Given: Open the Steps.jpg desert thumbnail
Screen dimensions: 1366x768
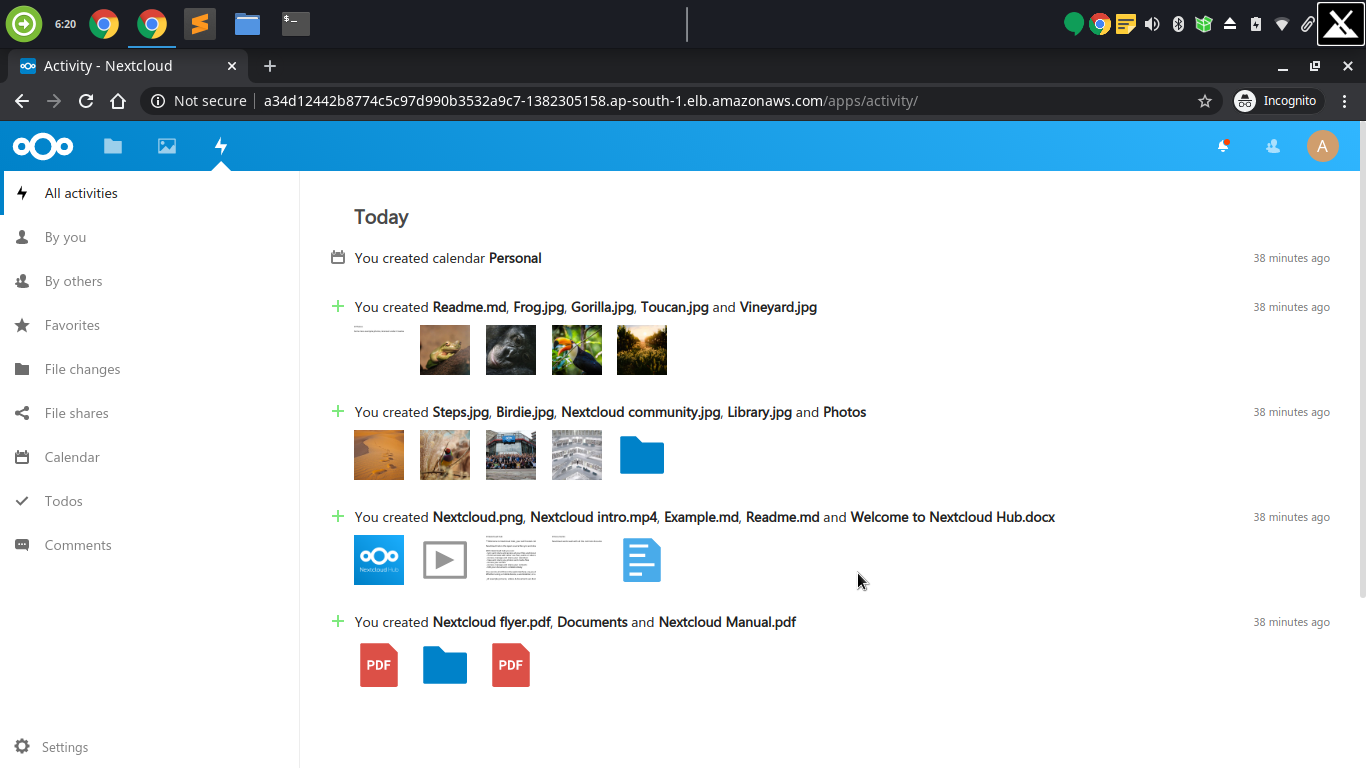Looking at the screenshot, I should coord(379,455).
